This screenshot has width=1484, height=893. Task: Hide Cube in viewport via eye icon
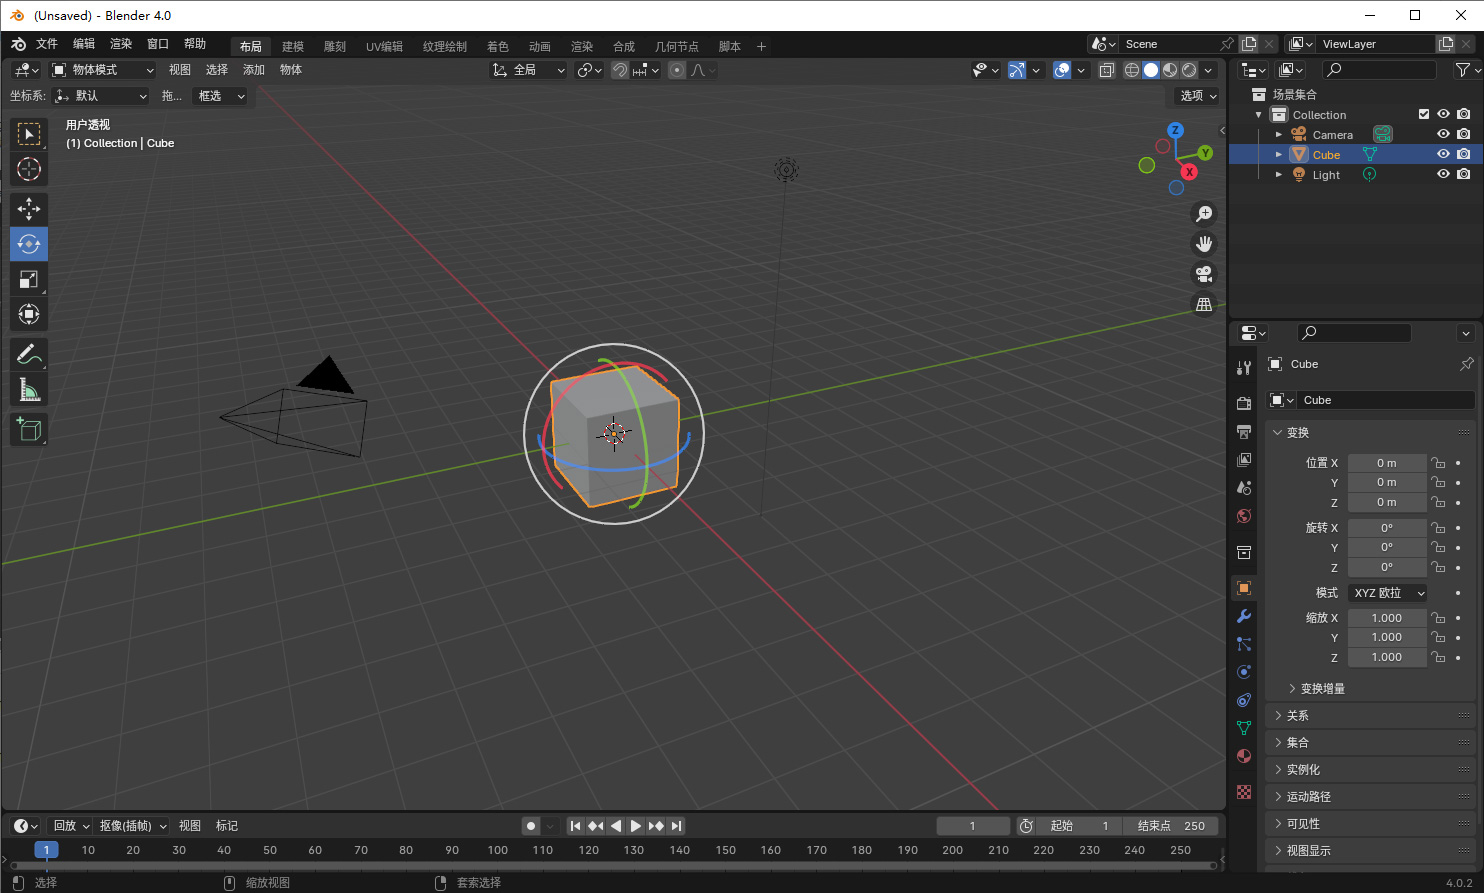point(1443,154)
